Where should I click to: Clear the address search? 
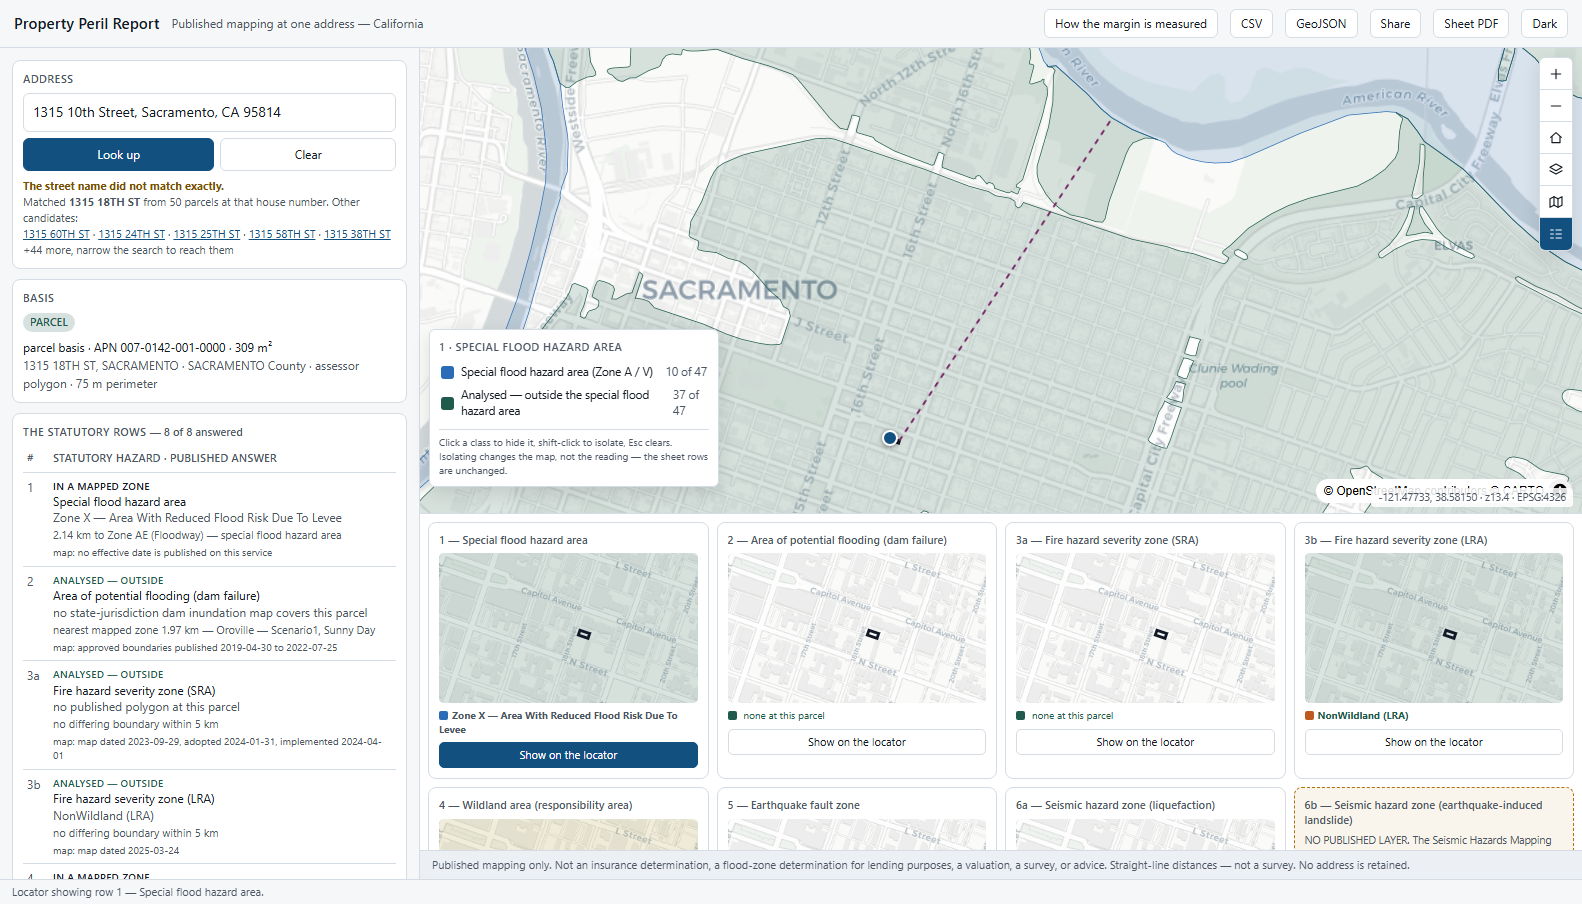(x=308, y=155)
